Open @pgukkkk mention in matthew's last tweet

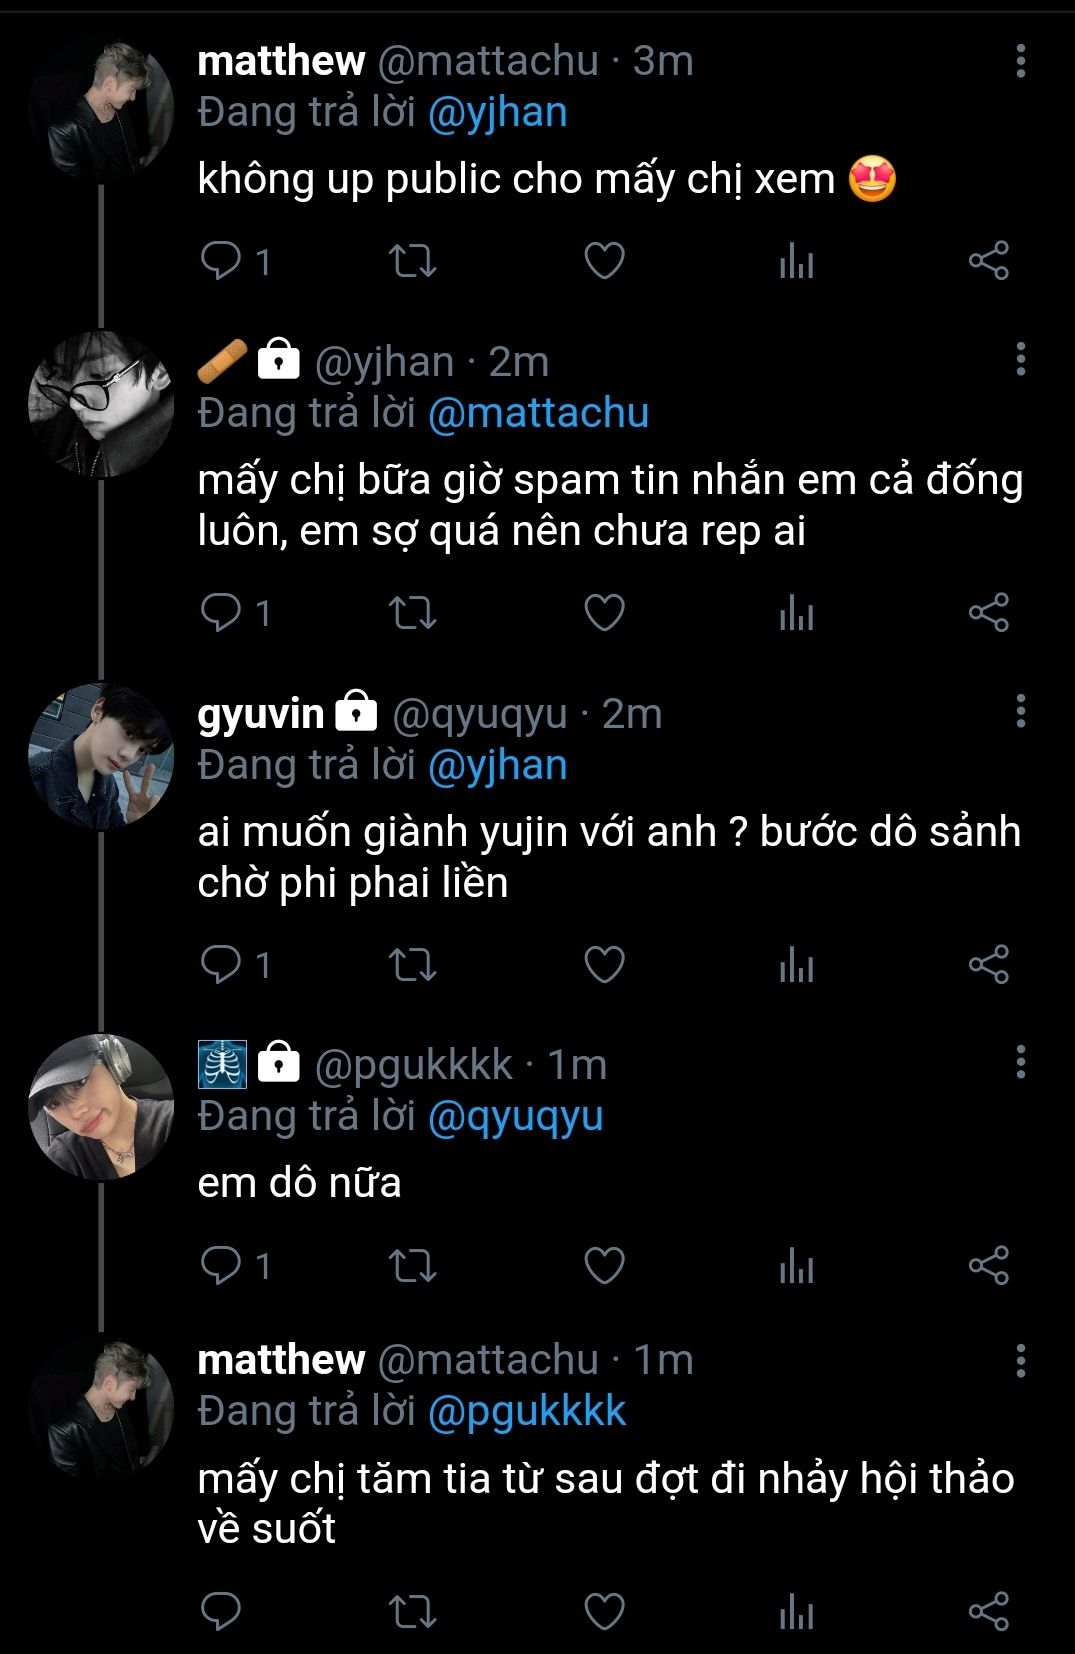click(x=526, y=1411)
